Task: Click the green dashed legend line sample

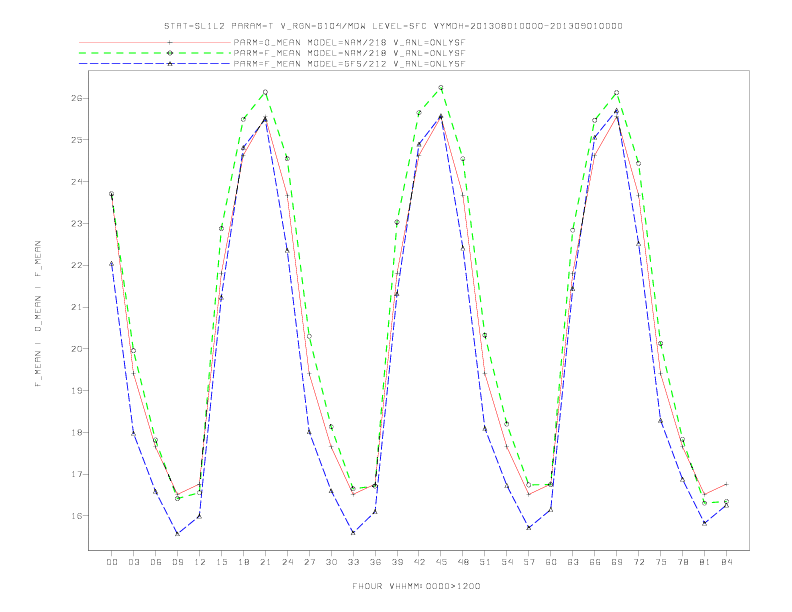Action: coord(155,53)
